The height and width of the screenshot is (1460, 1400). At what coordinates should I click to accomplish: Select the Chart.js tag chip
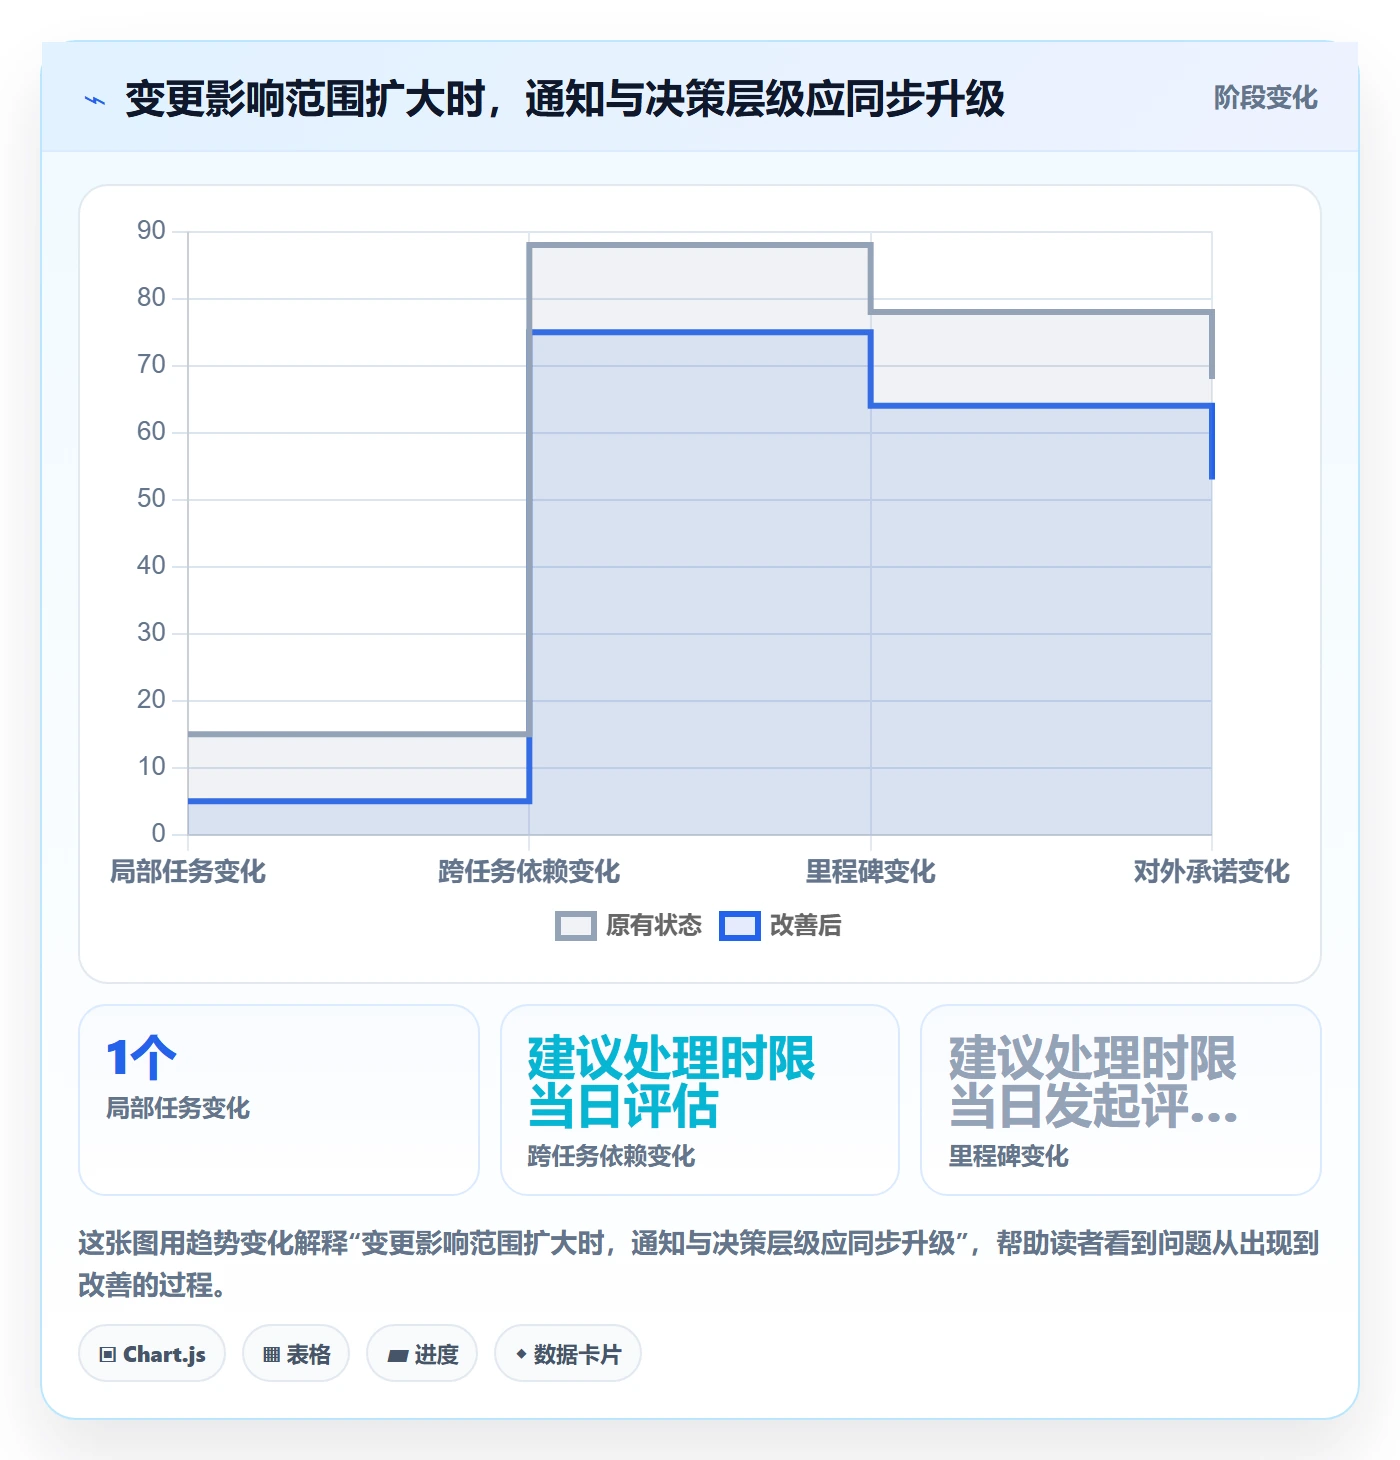click(x=152, y=1354)
